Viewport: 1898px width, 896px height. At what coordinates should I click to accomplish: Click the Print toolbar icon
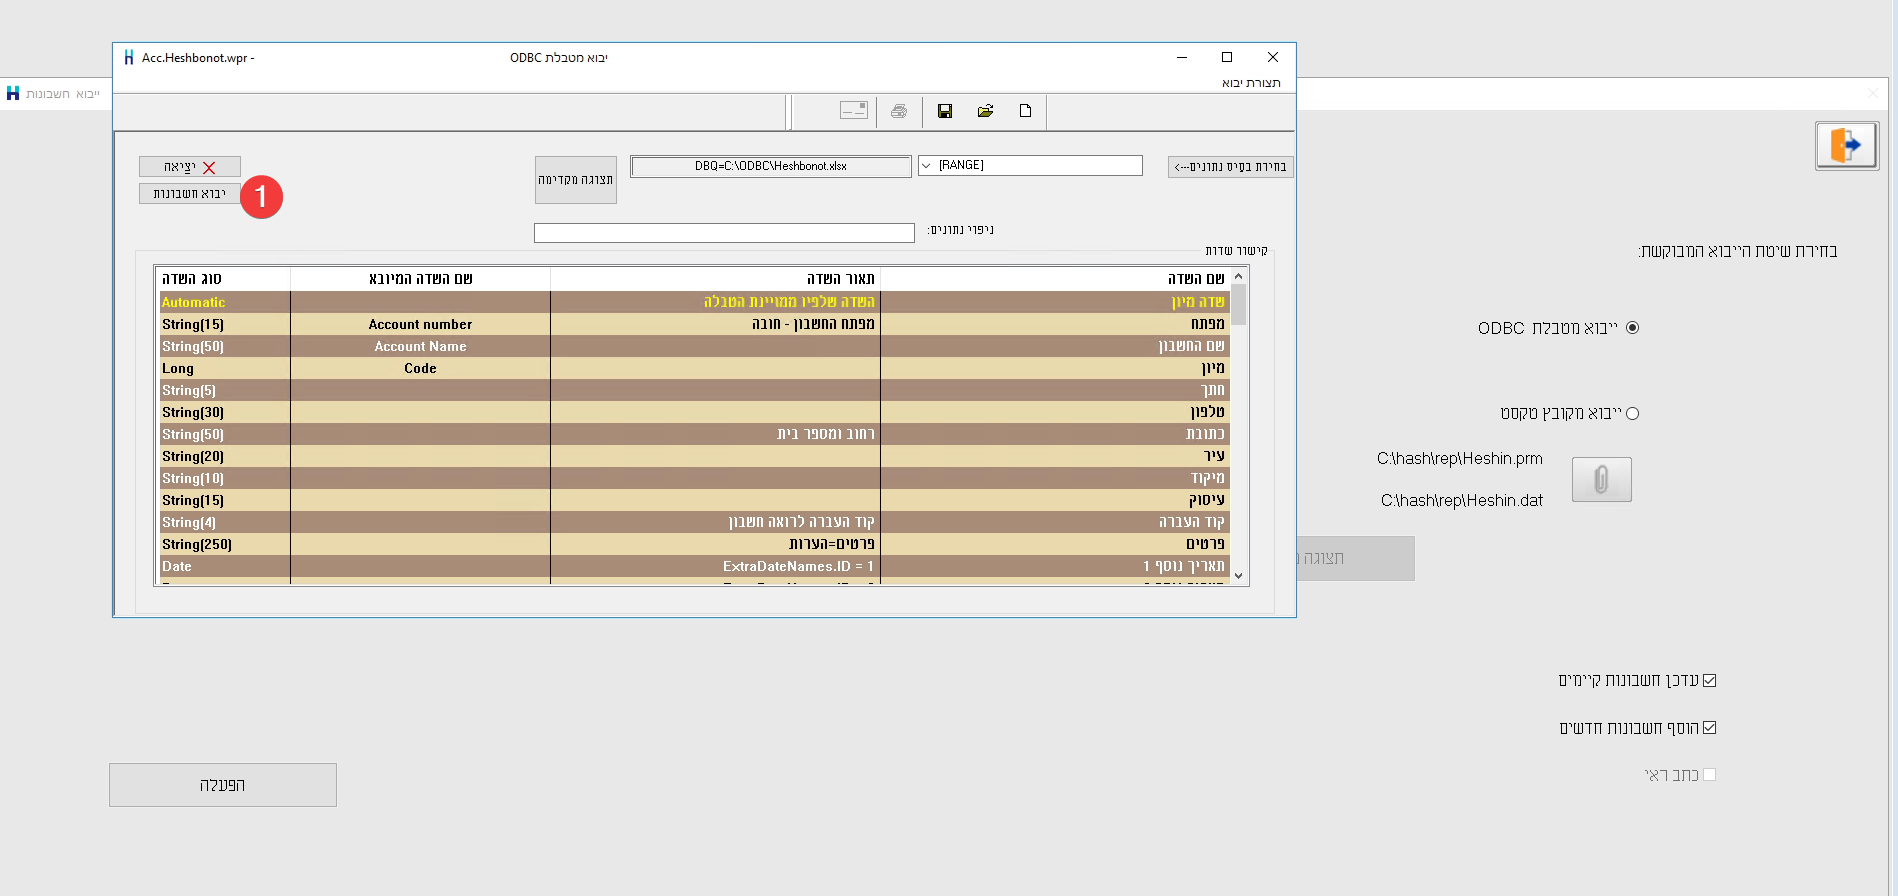point(899,111)
